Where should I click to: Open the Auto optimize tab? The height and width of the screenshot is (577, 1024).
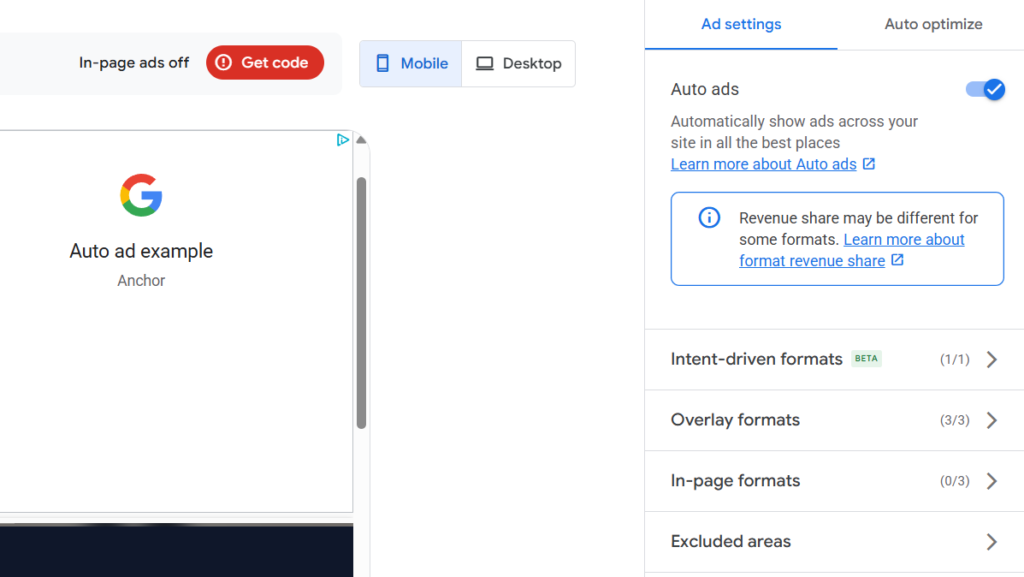933,24
